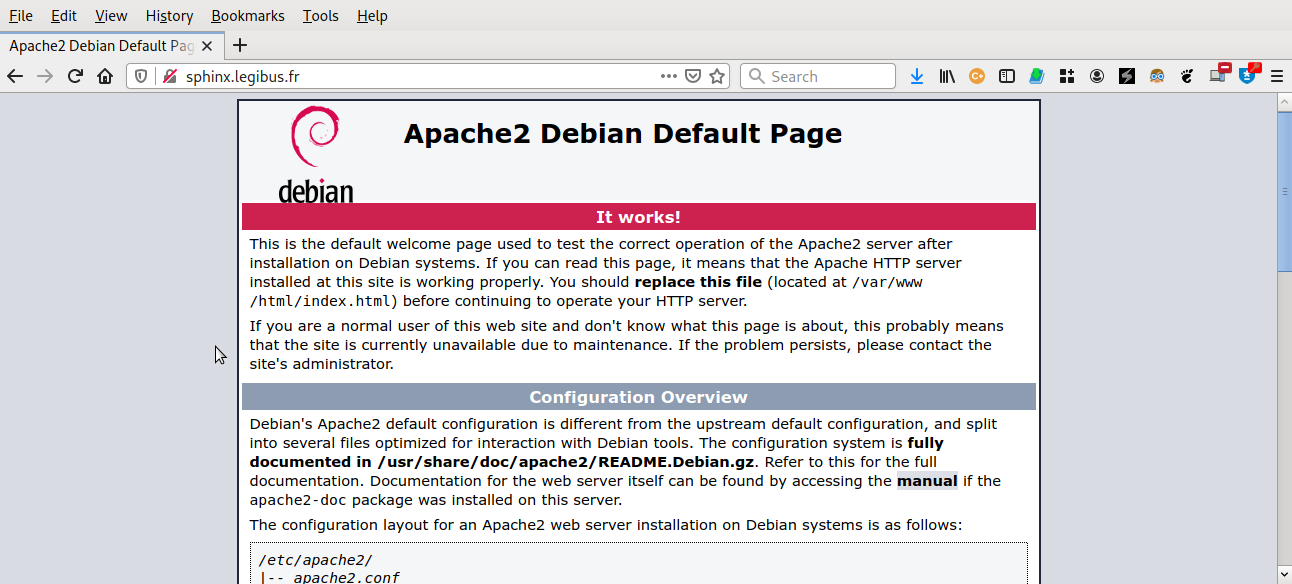
Task: Follow the manual link in documentation text
Action: pos(927,481)
